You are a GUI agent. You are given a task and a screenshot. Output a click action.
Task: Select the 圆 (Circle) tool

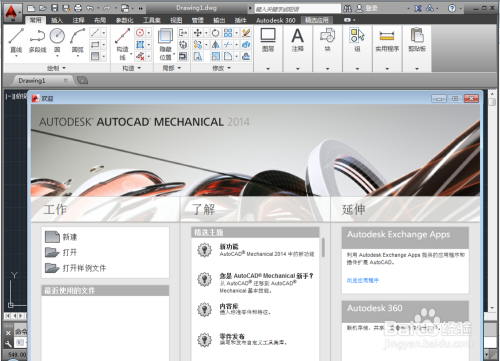pos(57,41)
